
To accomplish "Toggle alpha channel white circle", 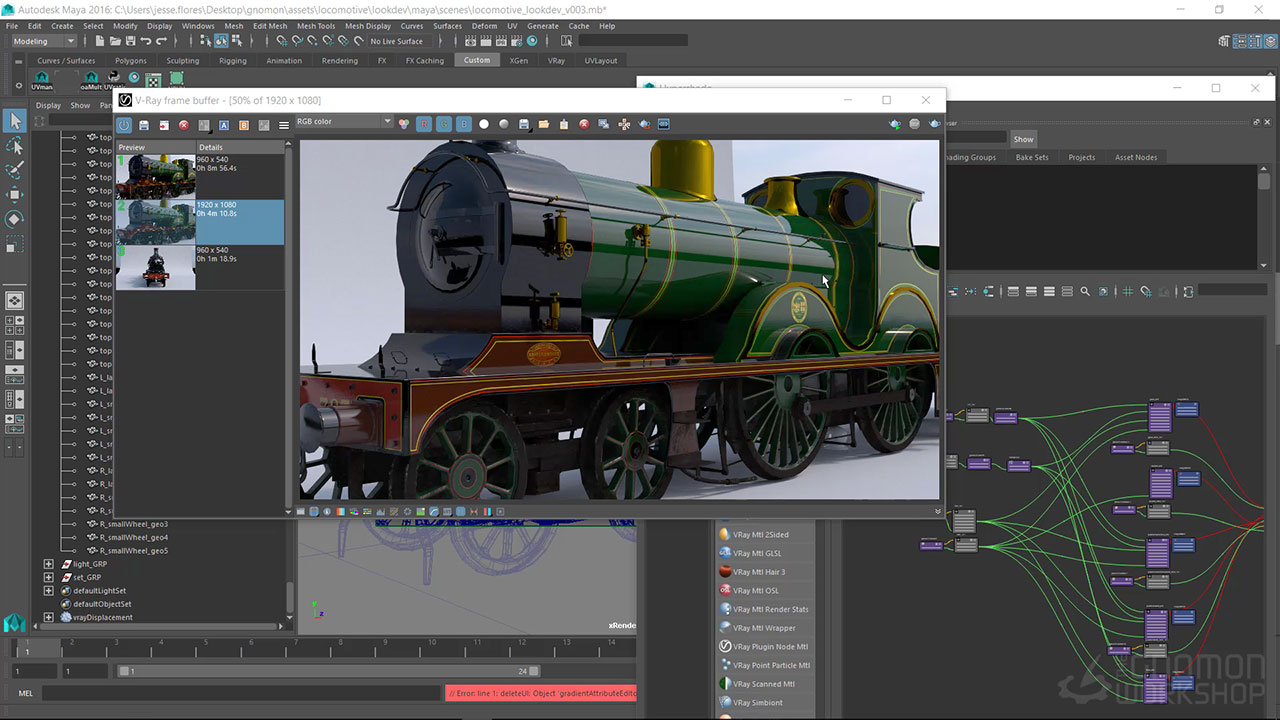I will [x=484, y=124].
